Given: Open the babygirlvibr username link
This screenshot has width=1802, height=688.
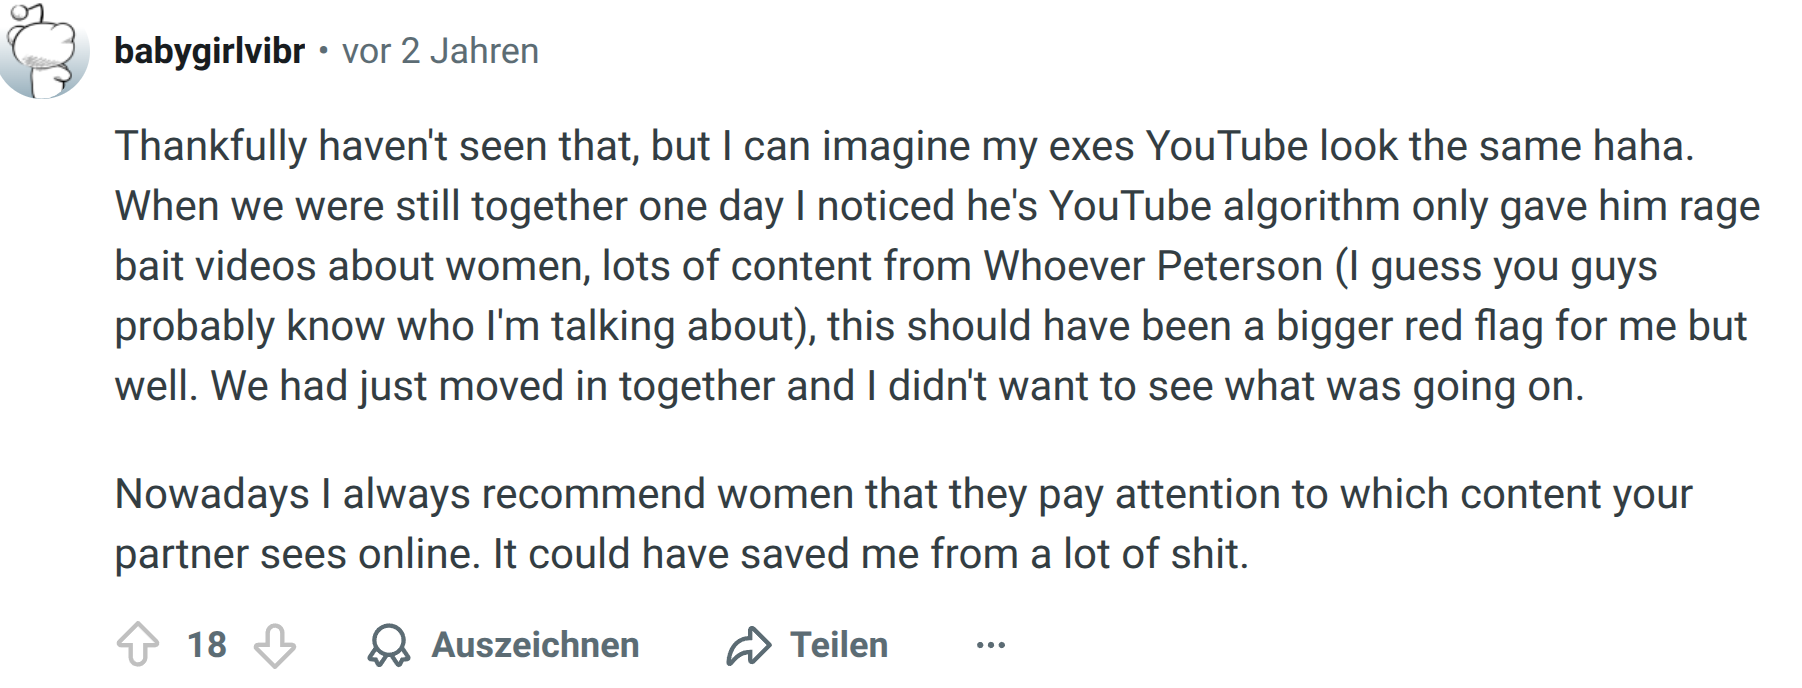Looking at the screenshot, I should (209, 51).
